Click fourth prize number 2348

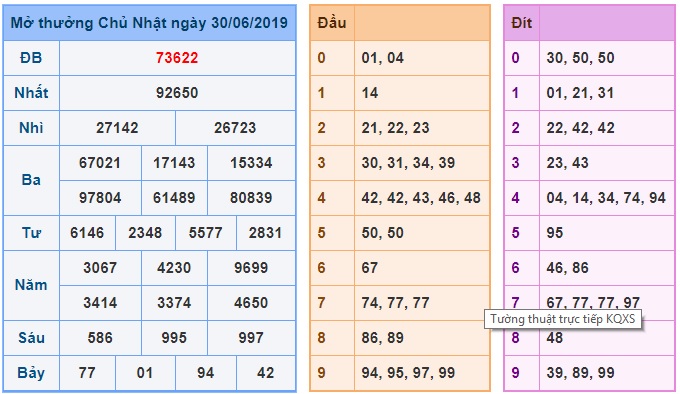point(145,233)
